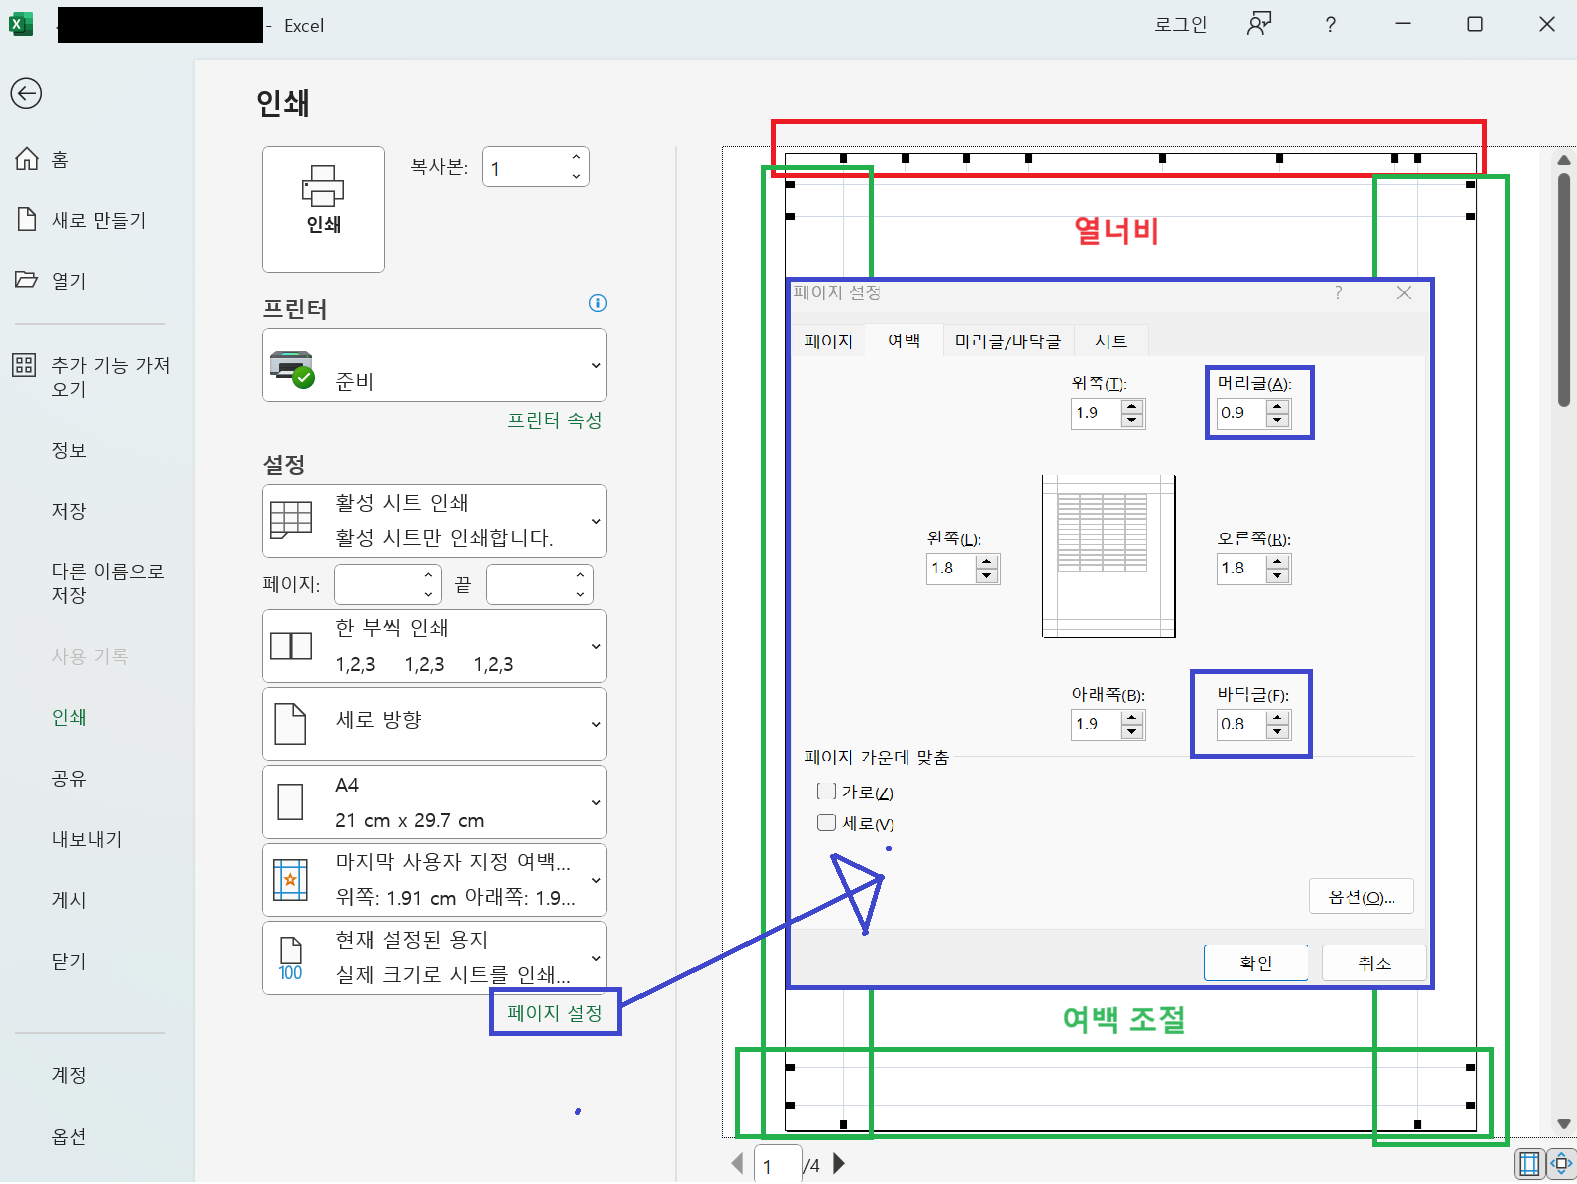This screenshot has width=1577, height=1184.
Task: Click the 페이지 start page input field
Action: point(388,585)
